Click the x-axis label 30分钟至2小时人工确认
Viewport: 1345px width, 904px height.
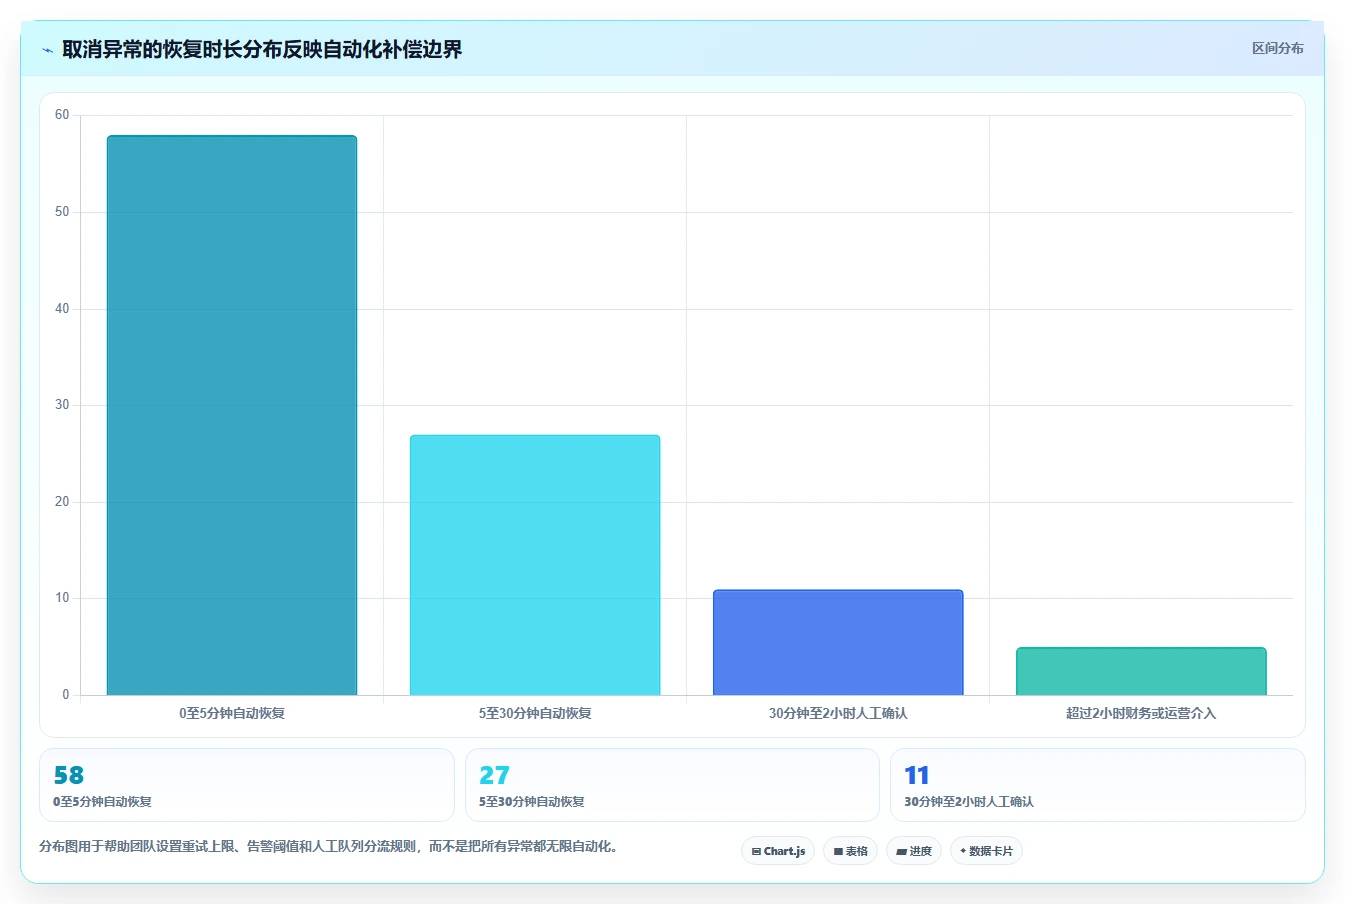tap(838, 713)
